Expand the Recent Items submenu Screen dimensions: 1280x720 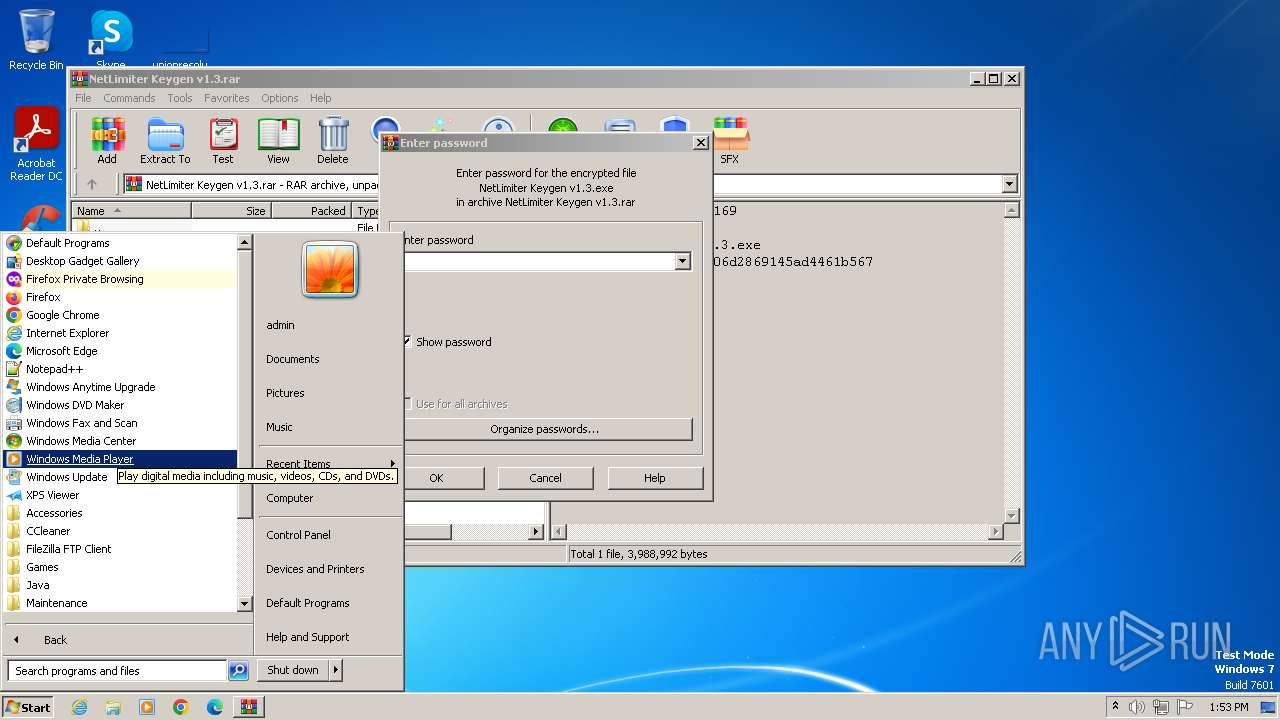pos(329,464)
